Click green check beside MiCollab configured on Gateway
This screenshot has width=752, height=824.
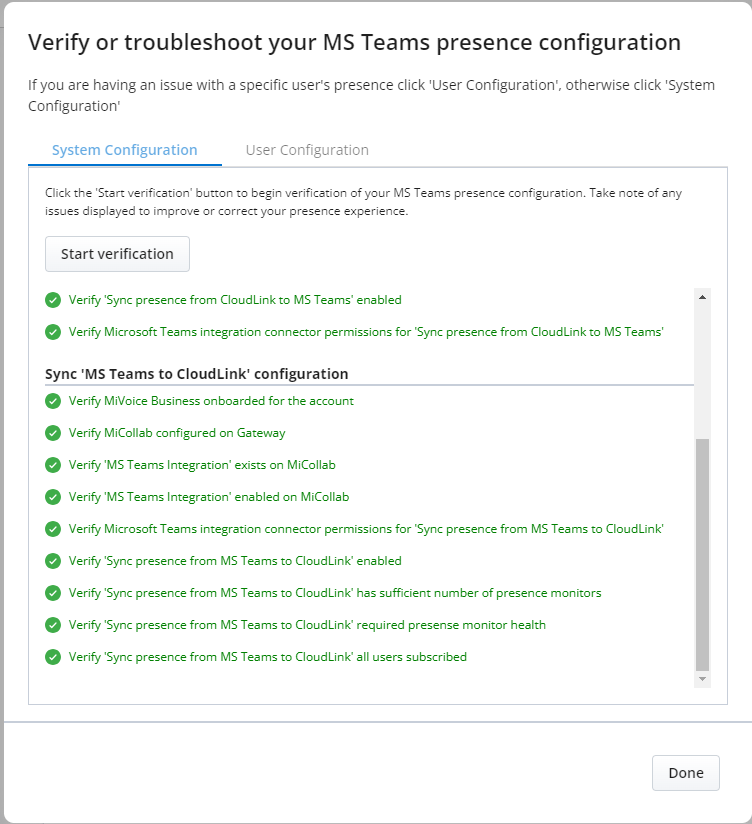tap(53, 433)
